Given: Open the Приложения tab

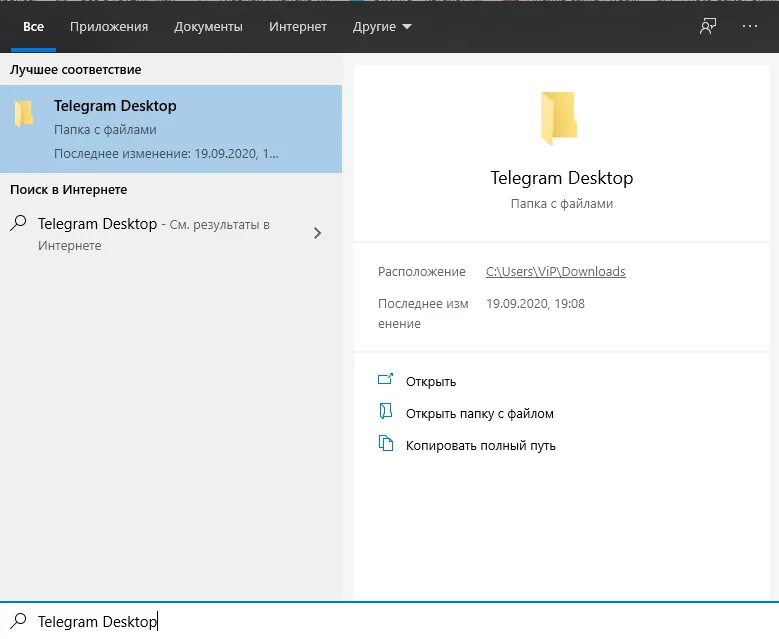Looking at the screenshot, I should 109,26.
